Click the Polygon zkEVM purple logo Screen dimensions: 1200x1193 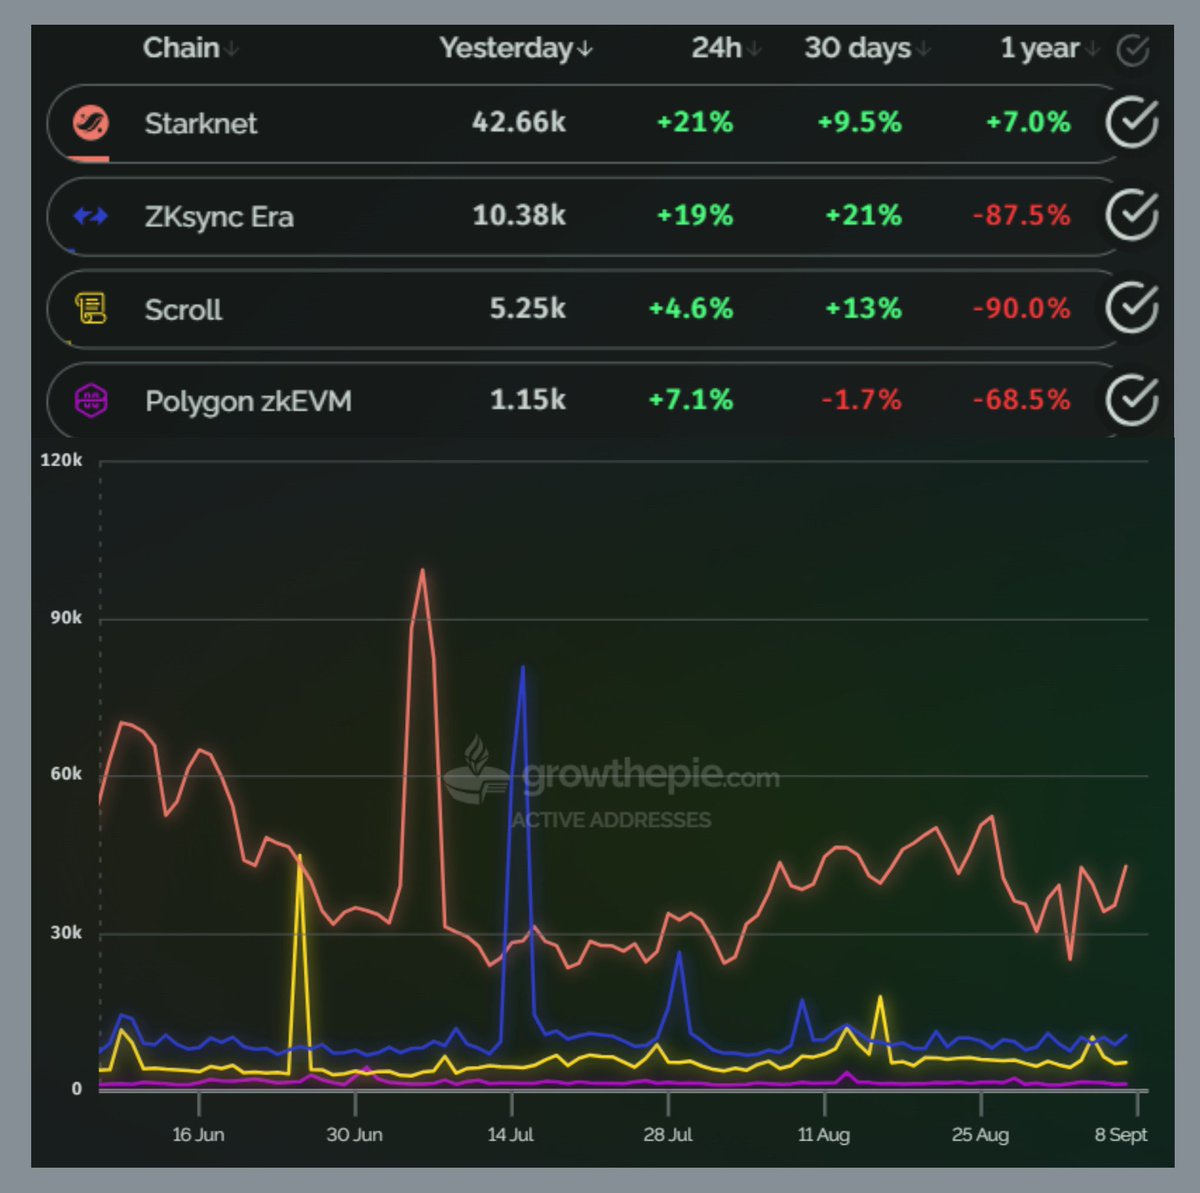pos(91,401)
